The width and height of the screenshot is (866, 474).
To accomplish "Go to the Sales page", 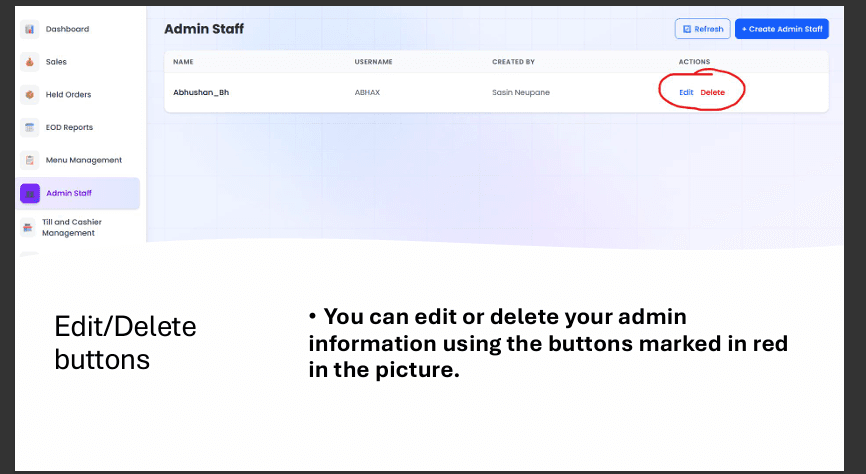I will tap(56, 62).
